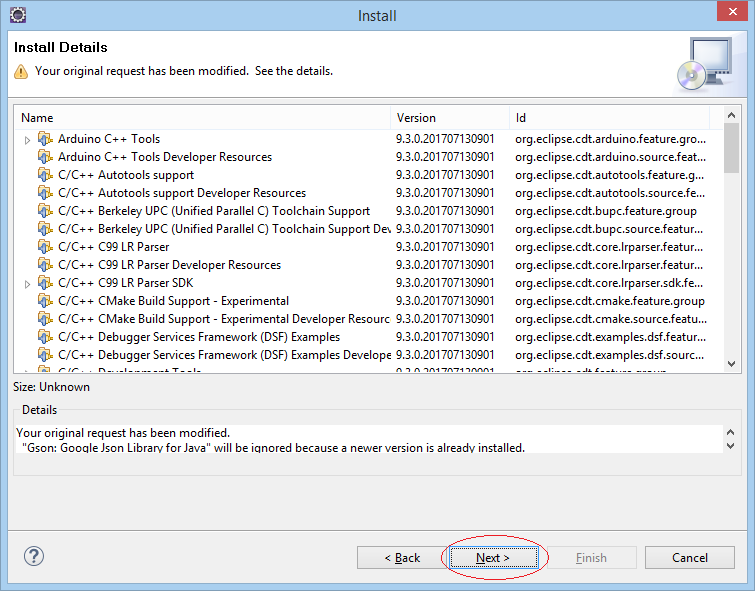The image size is (755, 591).
Task: Click the C/C++ Autotools support feature icon
Action: (x=45, y=175)
